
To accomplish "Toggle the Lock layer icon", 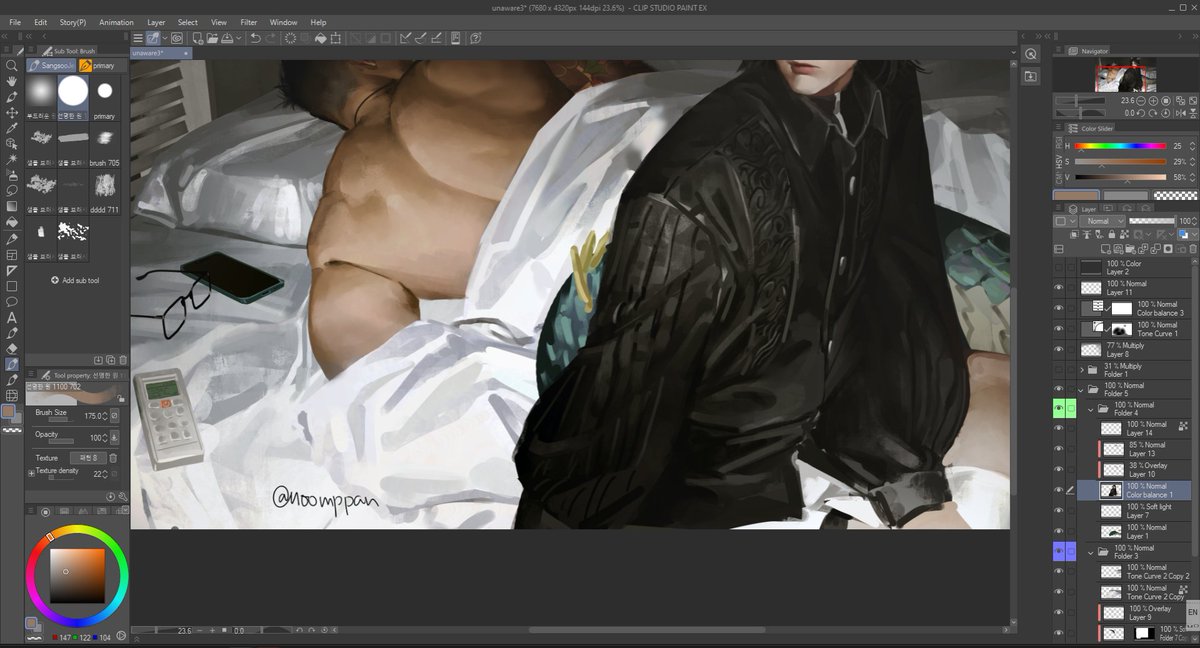I will point(1111,233).
